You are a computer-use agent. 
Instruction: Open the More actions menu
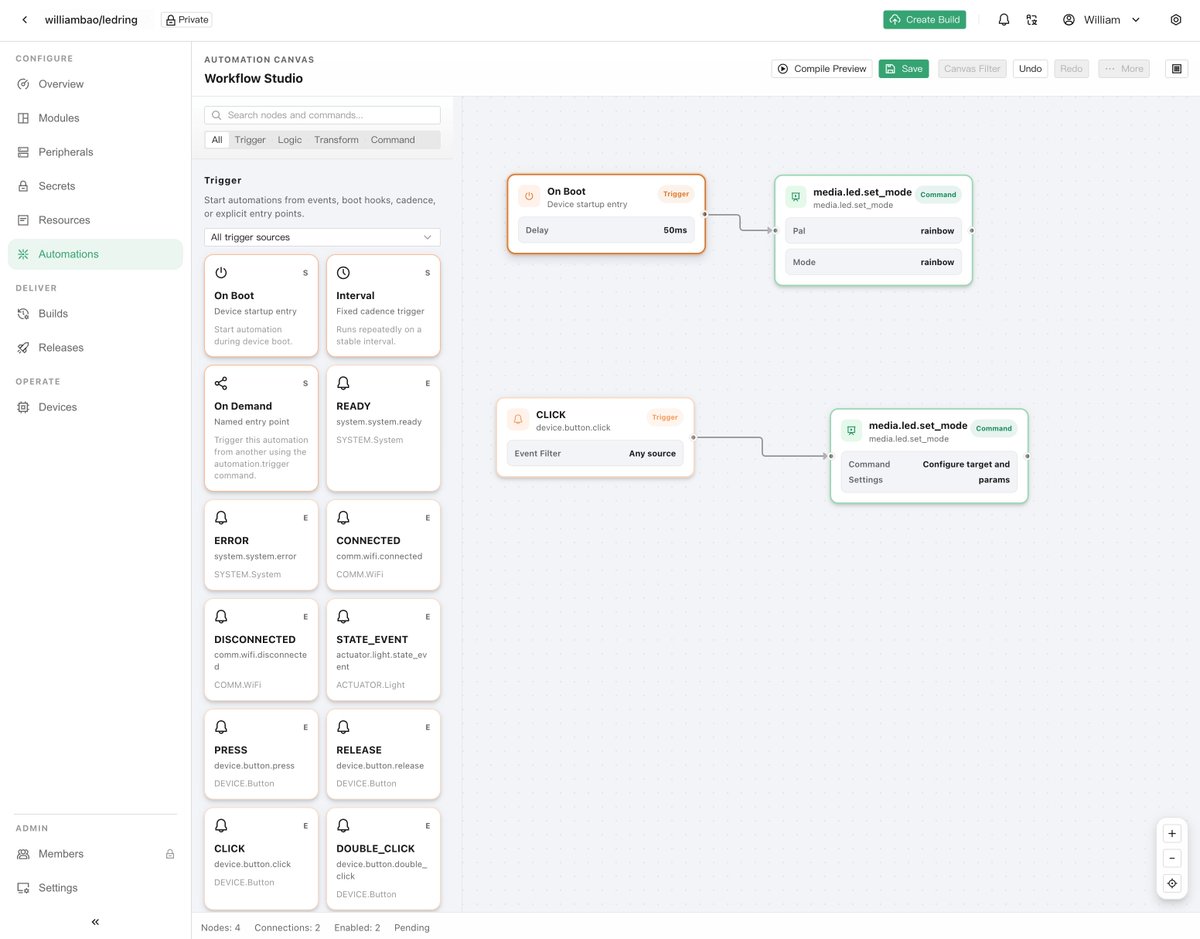click(1124, 69)
